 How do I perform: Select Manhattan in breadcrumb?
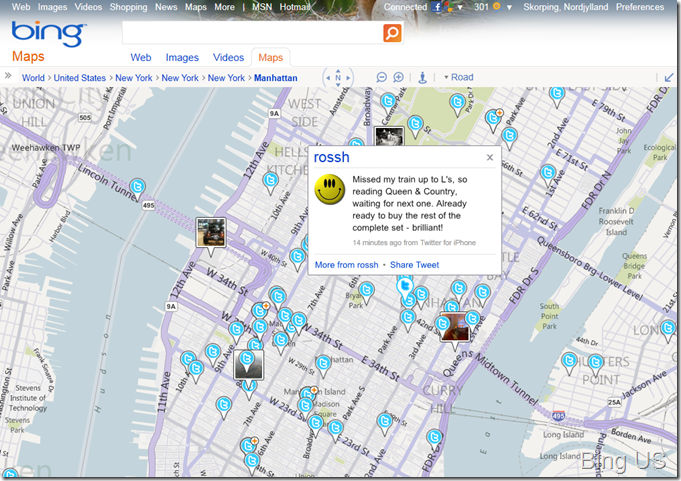point(276,78)
